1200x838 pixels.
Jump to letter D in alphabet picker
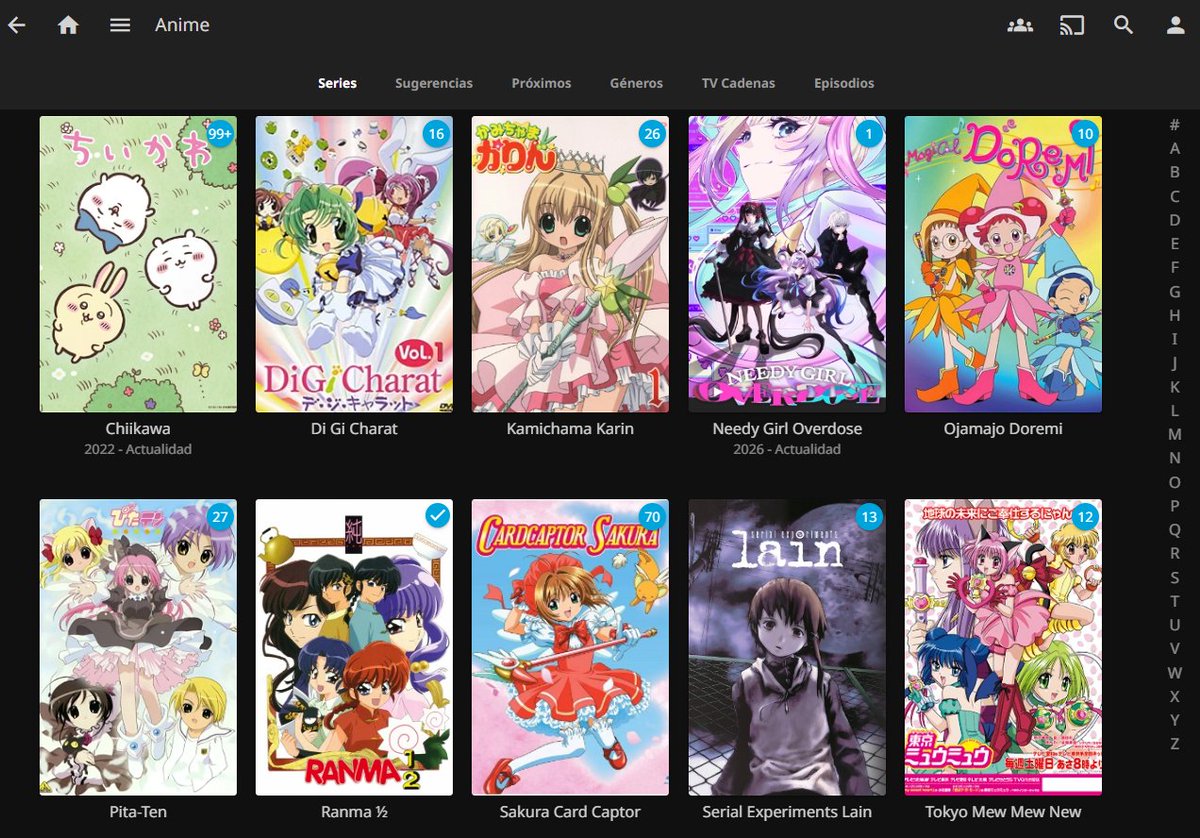click(x=1175, y=219)
